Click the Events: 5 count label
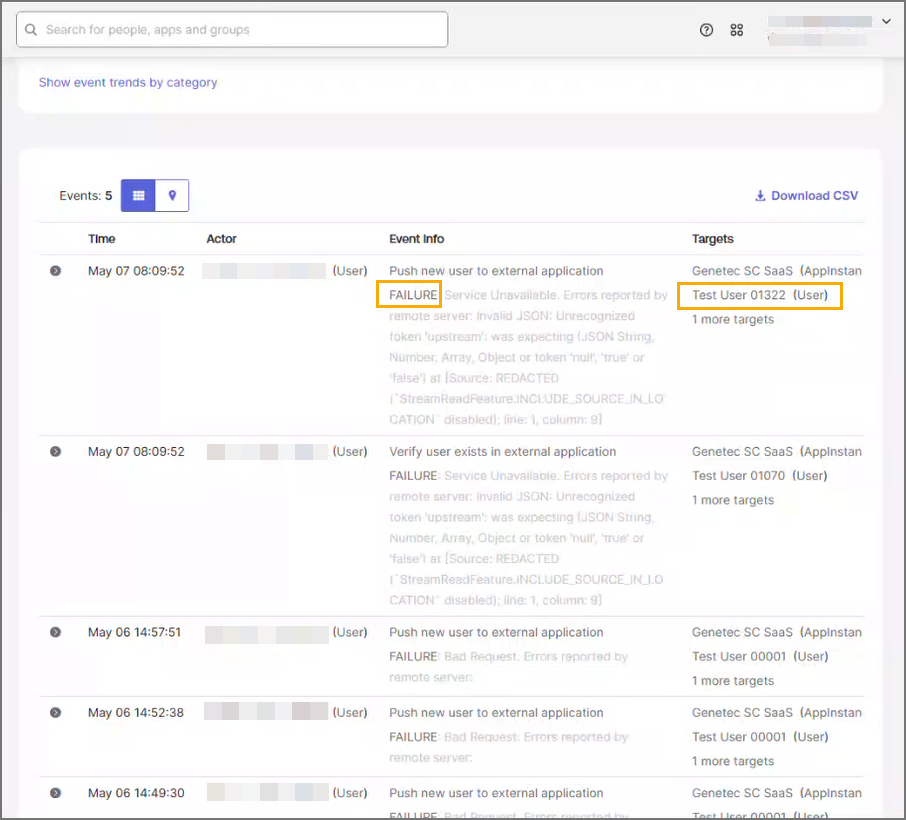 point(86,196)
